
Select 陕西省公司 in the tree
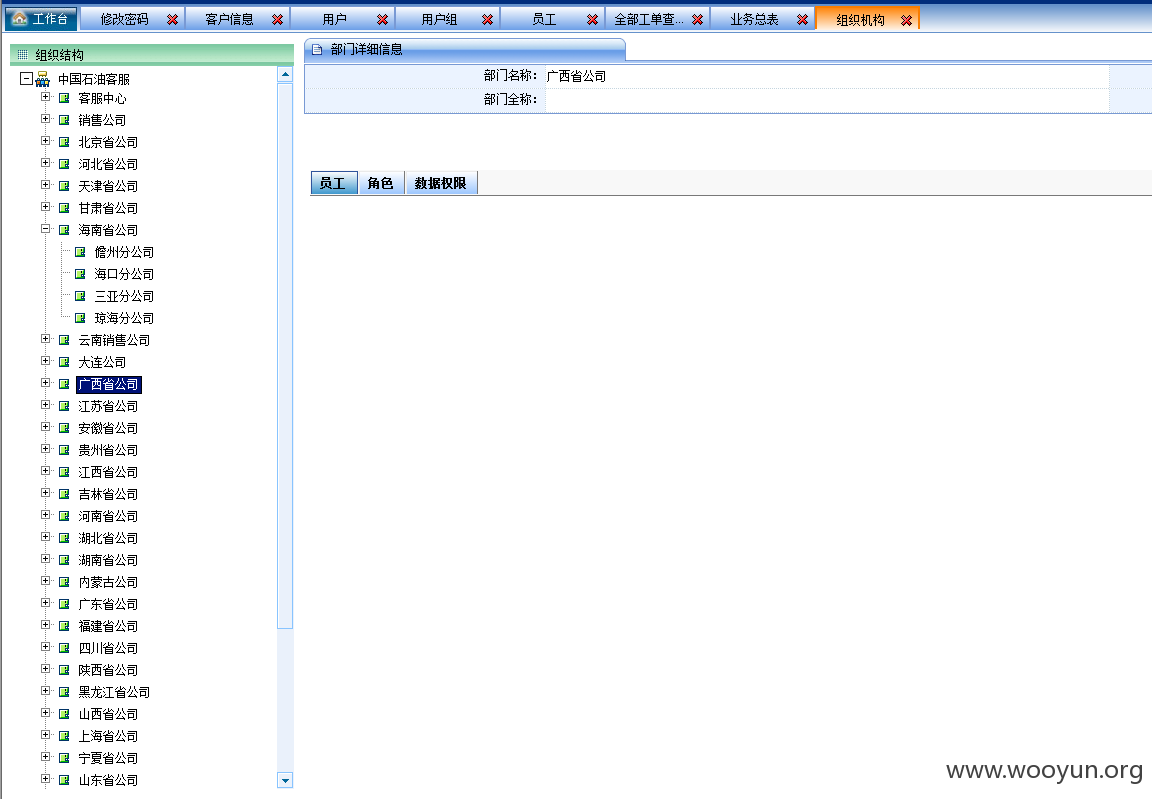click(x=108, y=670)
